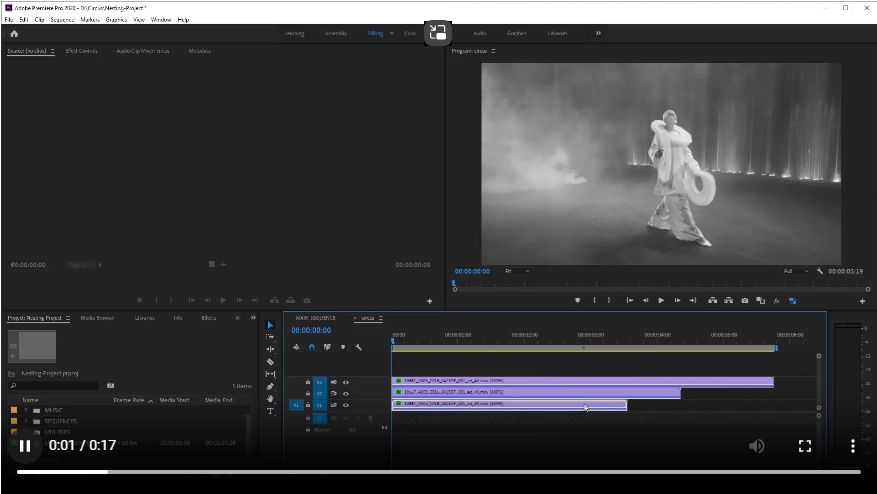This screenshot has height=494, width=877.
Task: Select the Selection tool arrow
Action: pyautogui.click(x=270, y=325)
